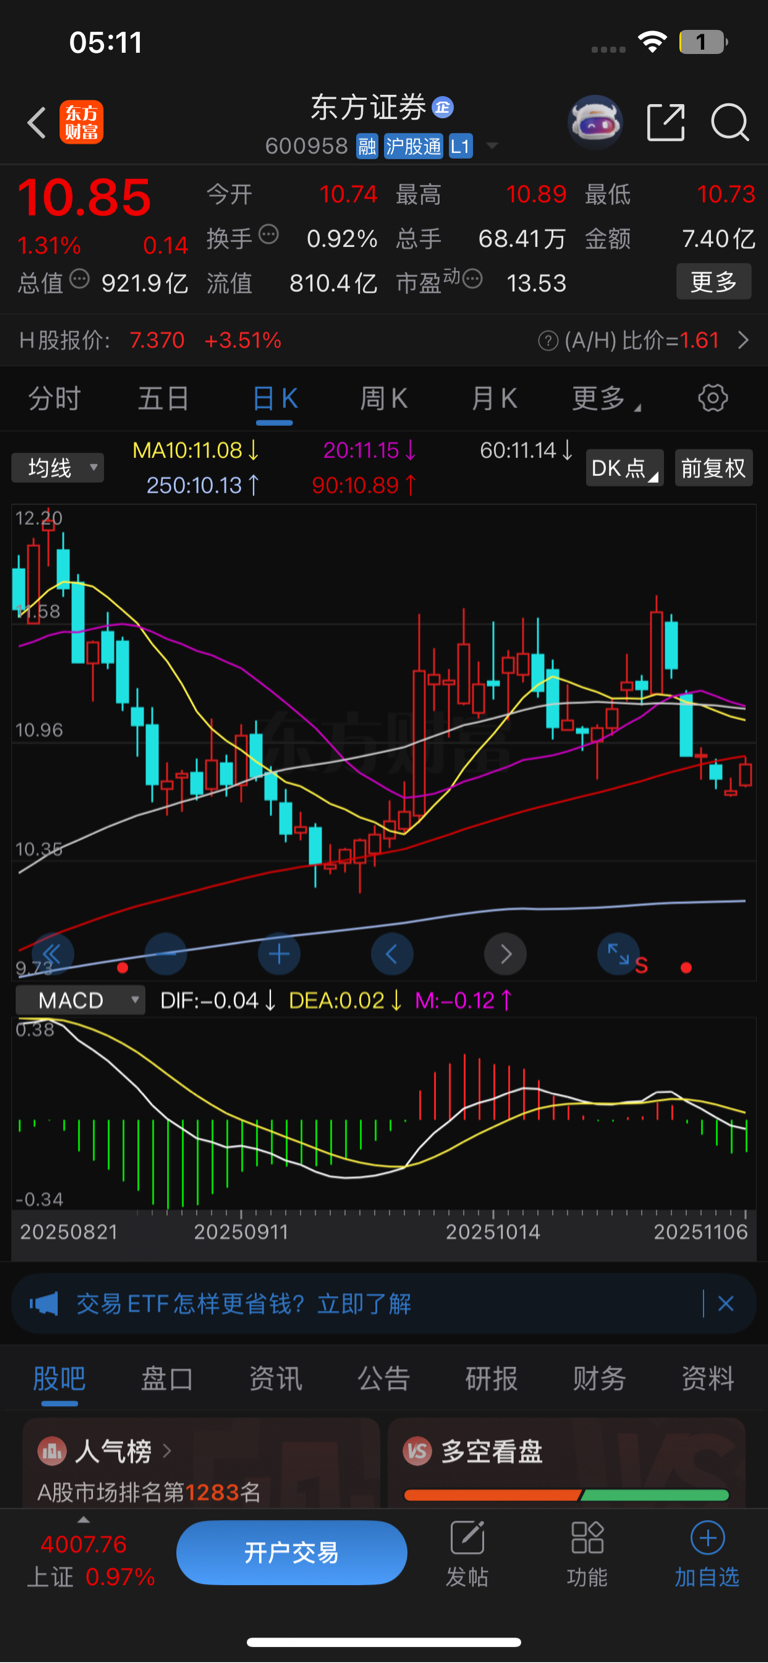This screenshot has width=768, height=1663.
Task: Tap the chart fullscreen expand icon
Action: 617,954
